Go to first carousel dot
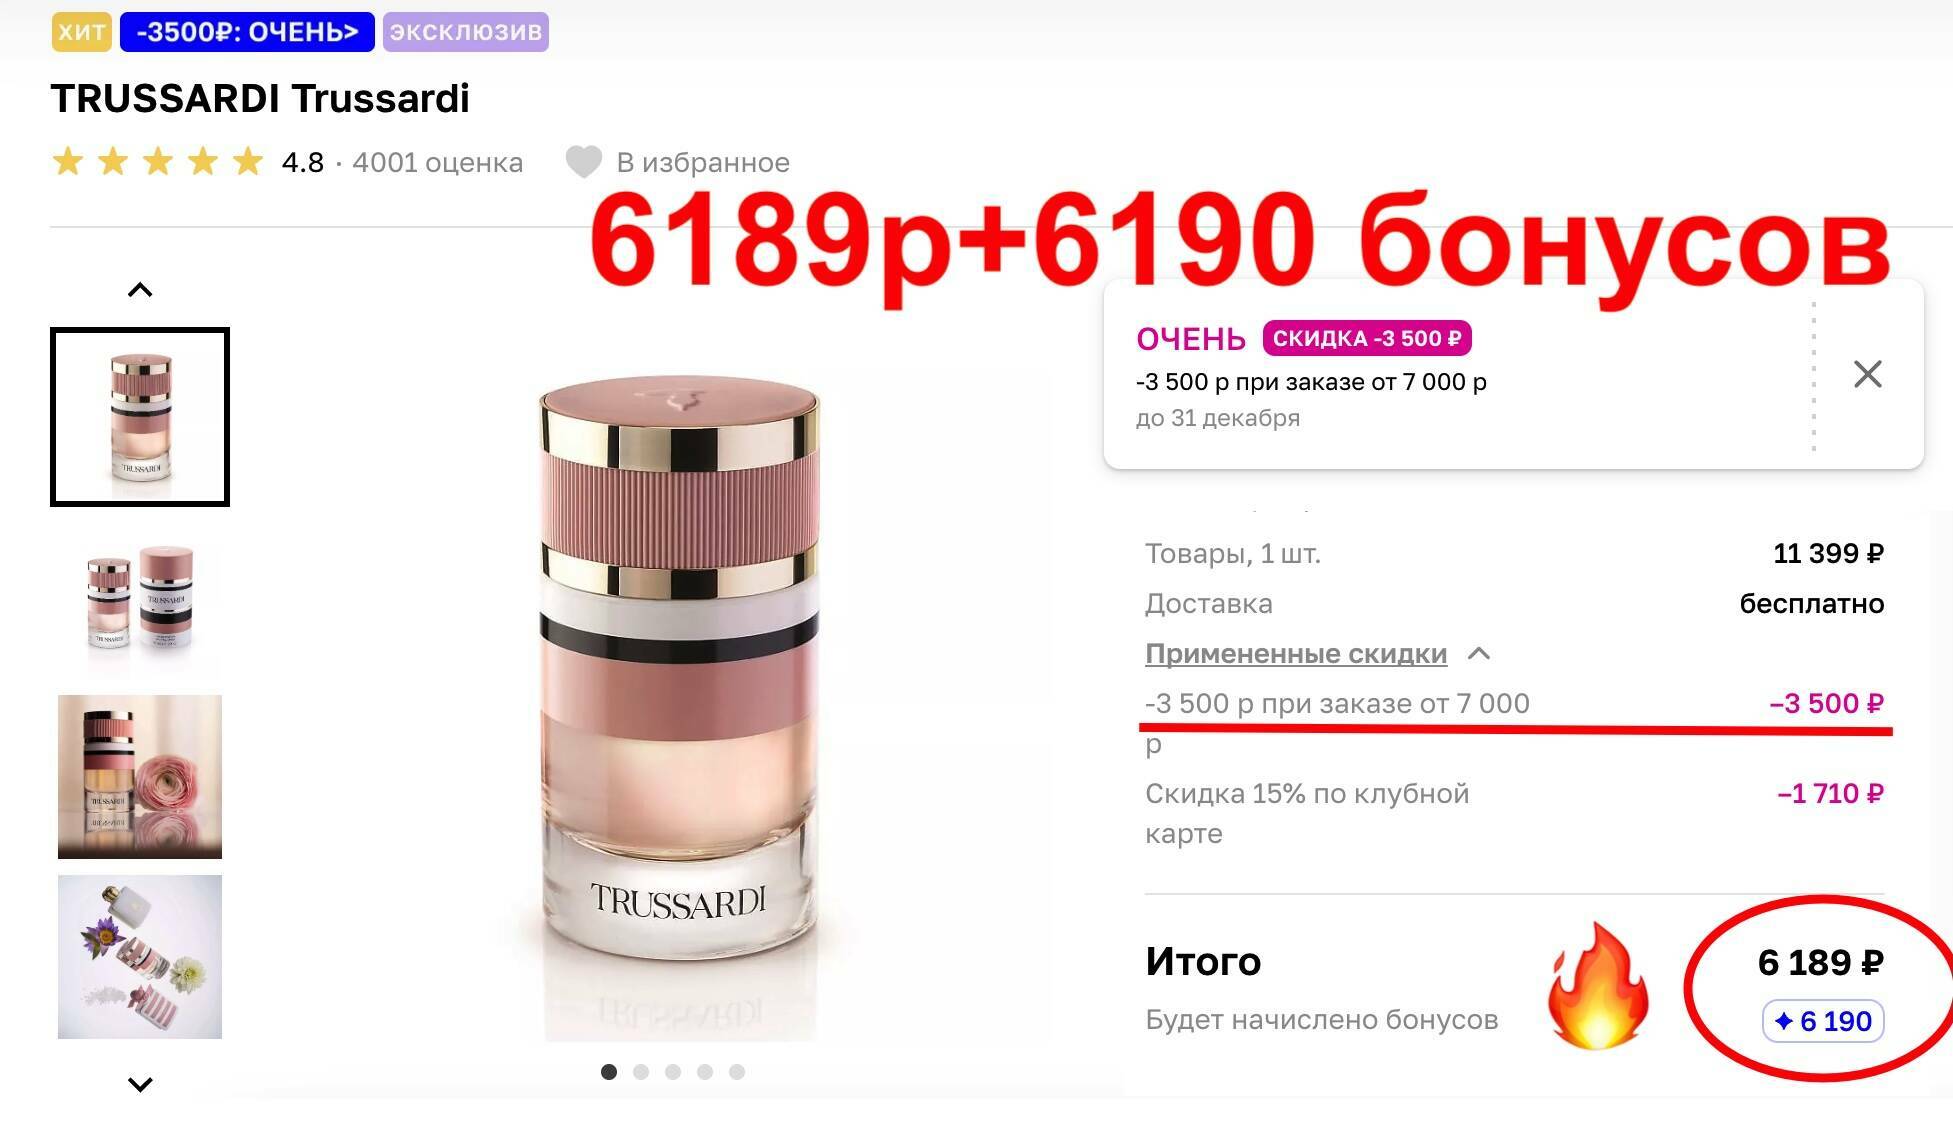Screen dimensions: 1953x1145 pyautogui.click(x=609, y=1072)
